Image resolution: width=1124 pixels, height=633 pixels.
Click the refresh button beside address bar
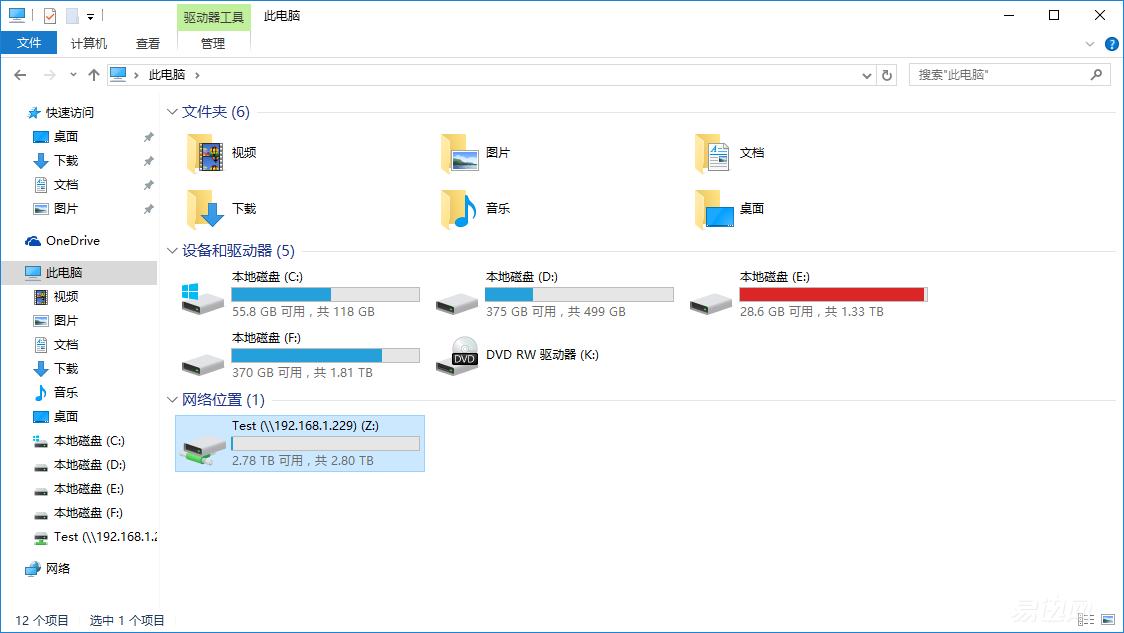click(x=887, y=75)
